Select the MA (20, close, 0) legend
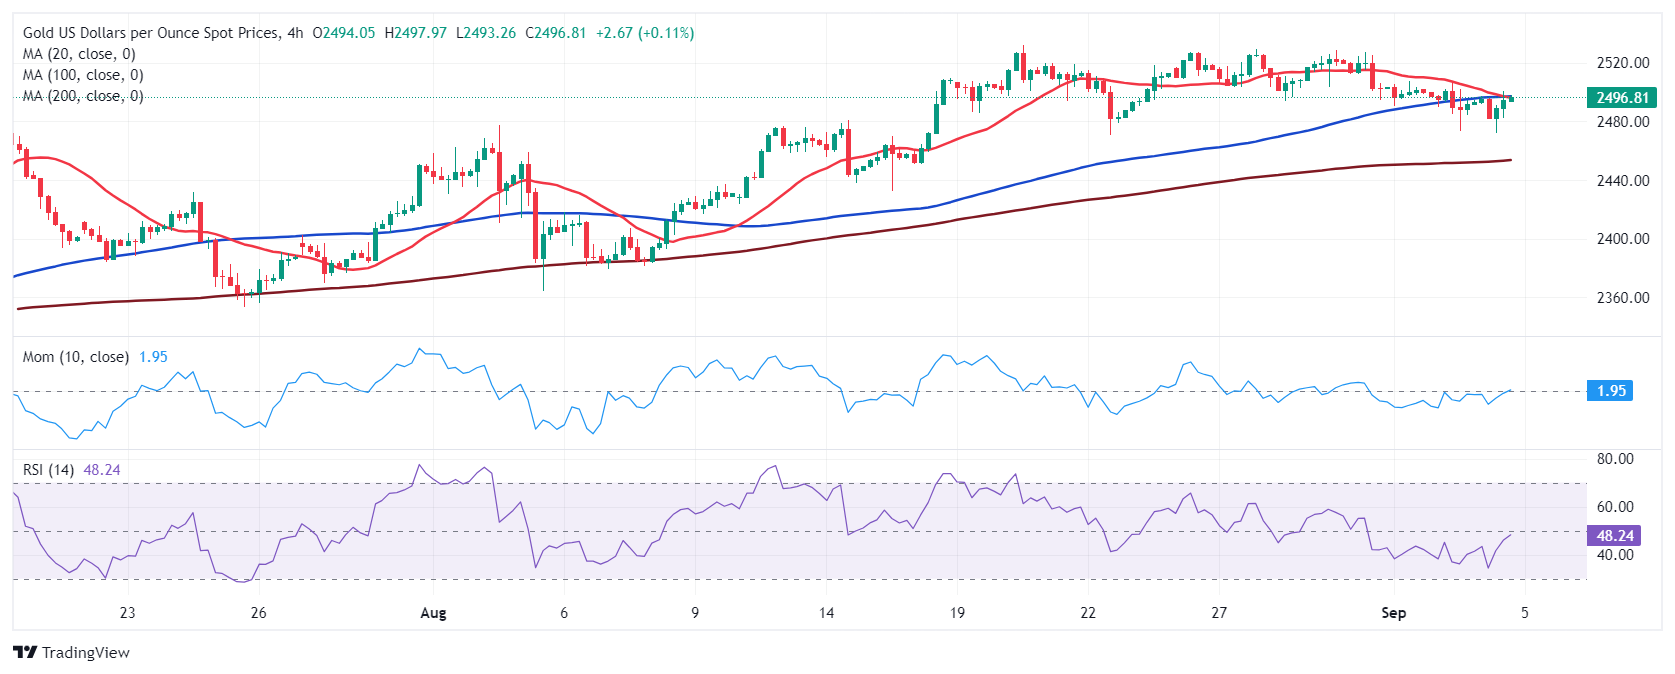This screenshot has width=1675, height=674. 79,54
